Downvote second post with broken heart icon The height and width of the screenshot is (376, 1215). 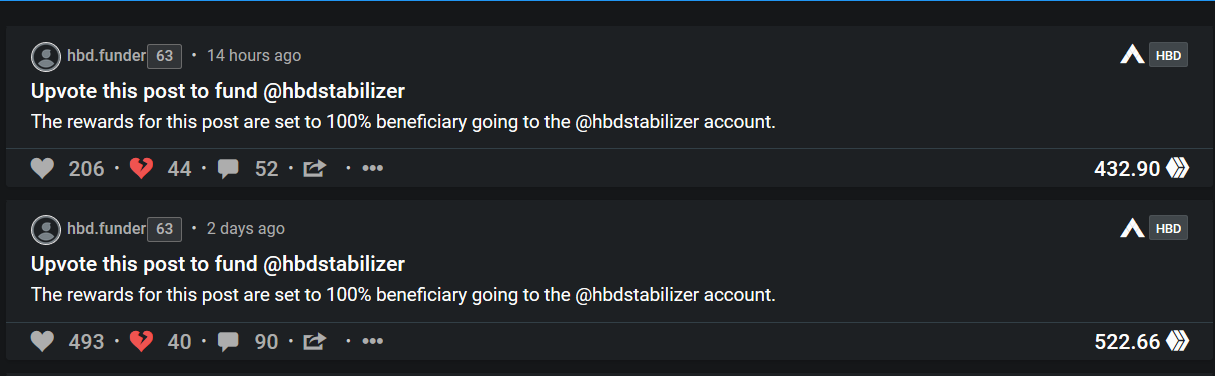point(142,342)
